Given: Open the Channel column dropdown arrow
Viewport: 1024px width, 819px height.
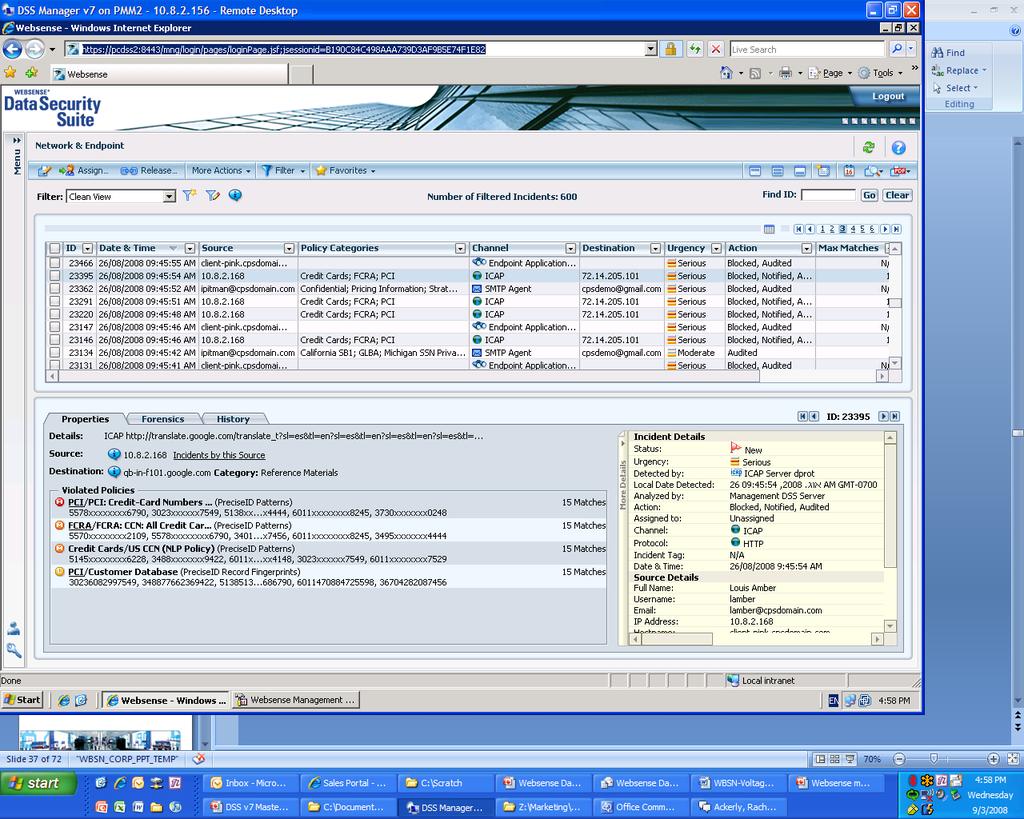Looking at the screenshot, I should (570, 249).
